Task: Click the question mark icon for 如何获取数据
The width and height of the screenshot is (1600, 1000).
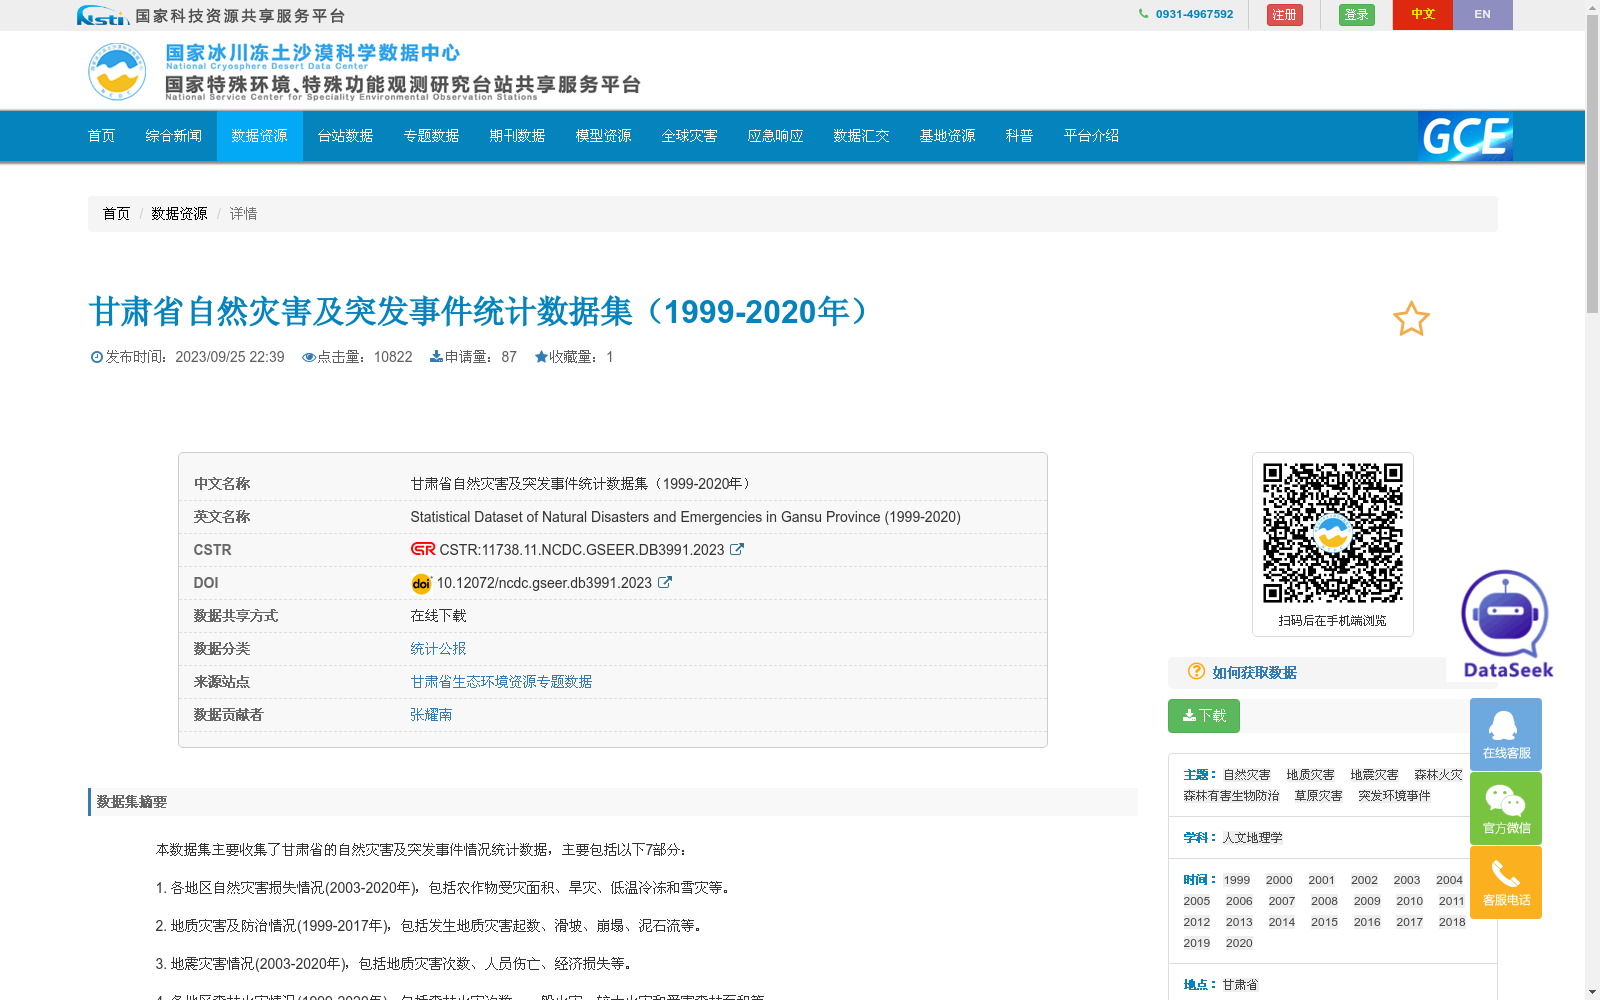Action: tap(1196, 671)
